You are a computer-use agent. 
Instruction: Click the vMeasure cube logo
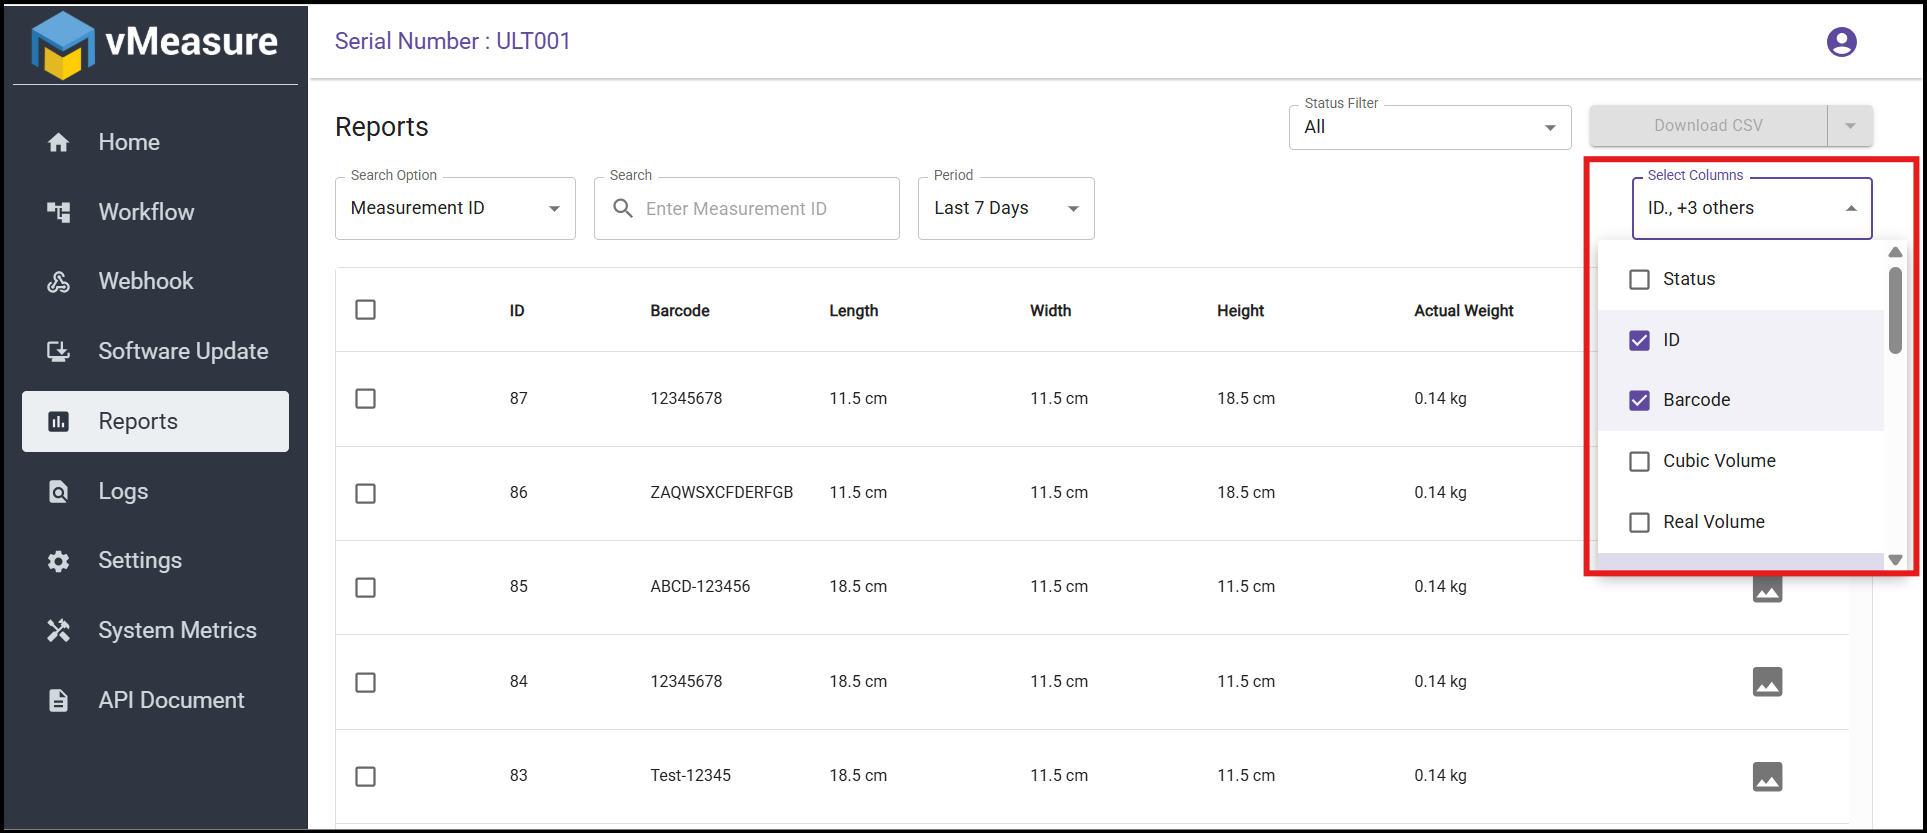(63, 45)
